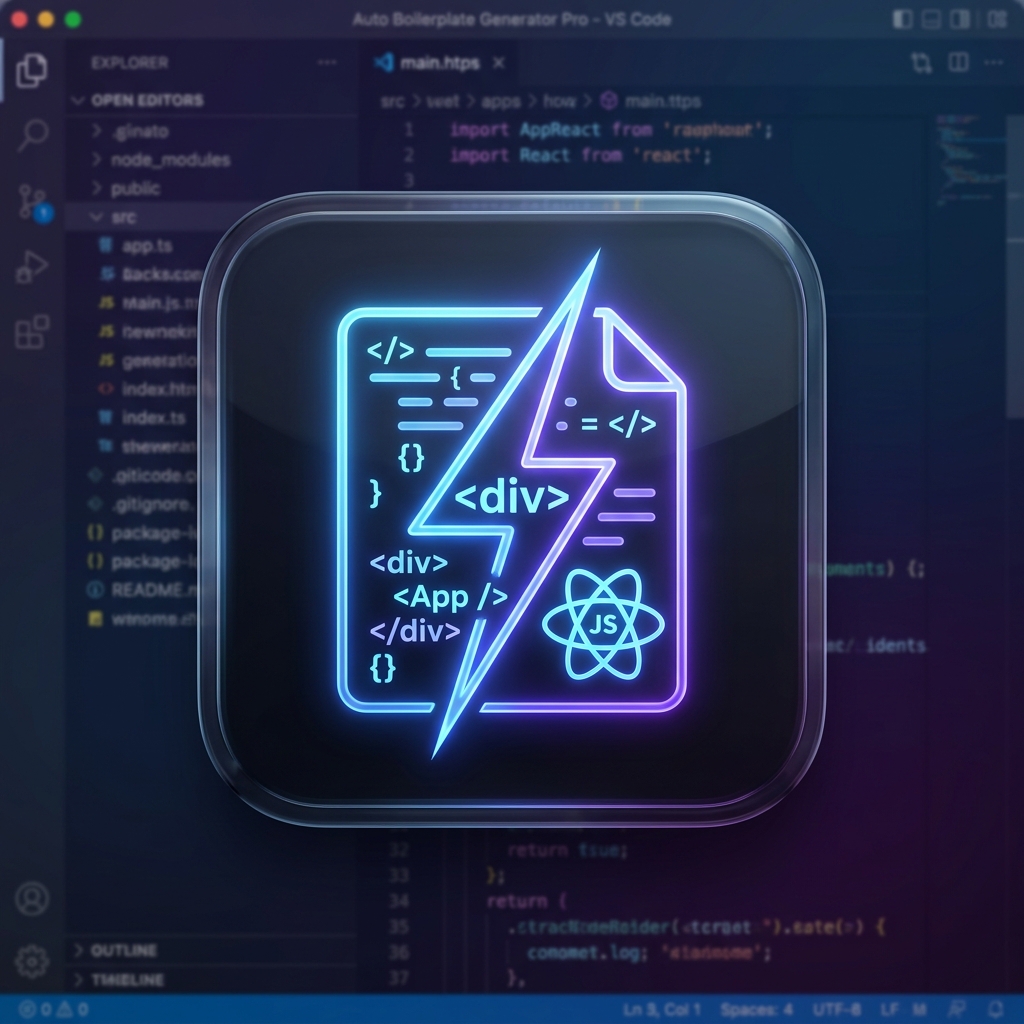The width and height of the screenshot is (1024, 1024).
Task: Collapse the OPEN EDITORS section
Action: coord(78,100)
